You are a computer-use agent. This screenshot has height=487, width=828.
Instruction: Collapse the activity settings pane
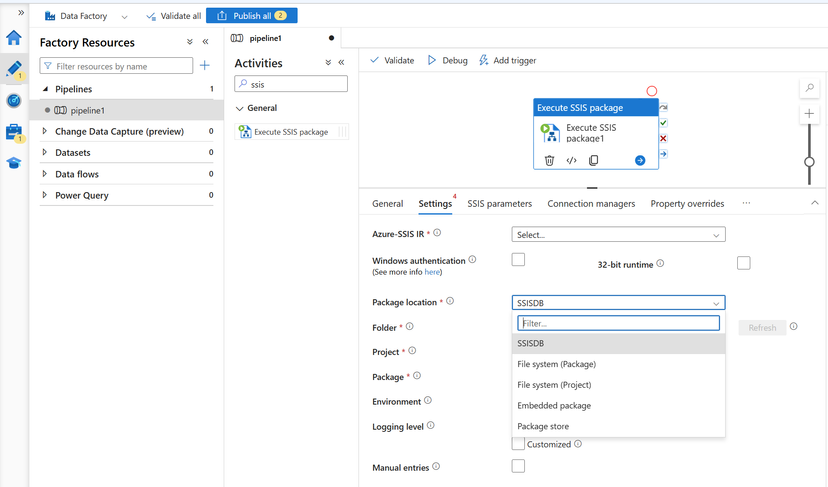(815, 203)
